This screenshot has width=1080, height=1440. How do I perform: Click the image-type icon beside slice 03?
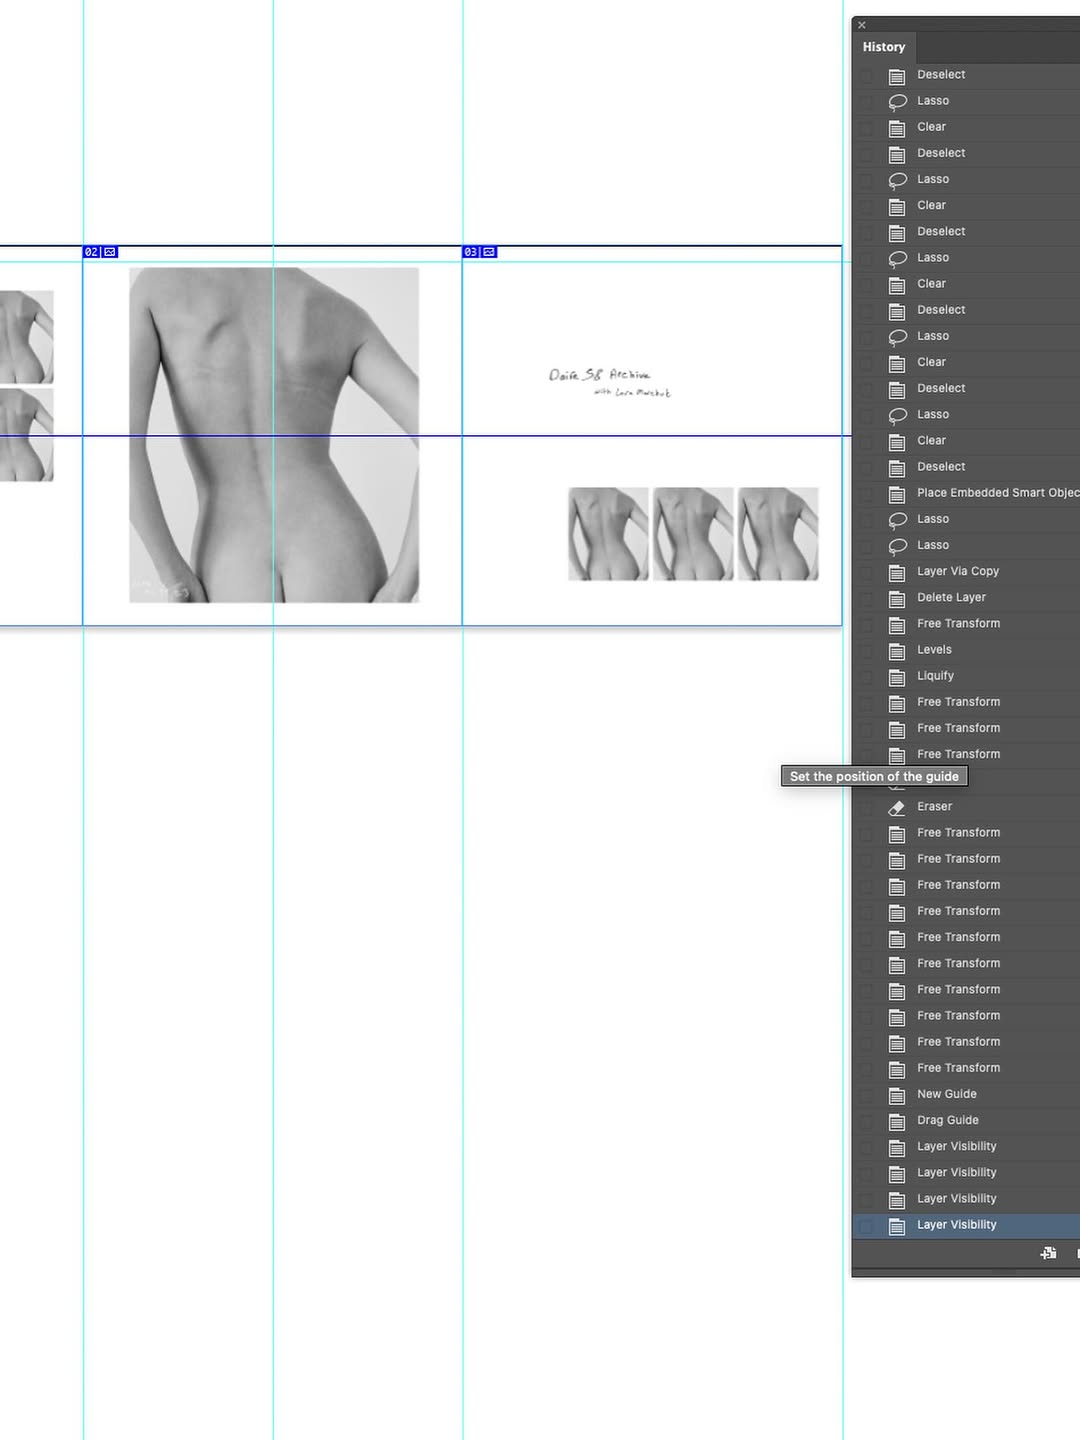coord(489,252)
